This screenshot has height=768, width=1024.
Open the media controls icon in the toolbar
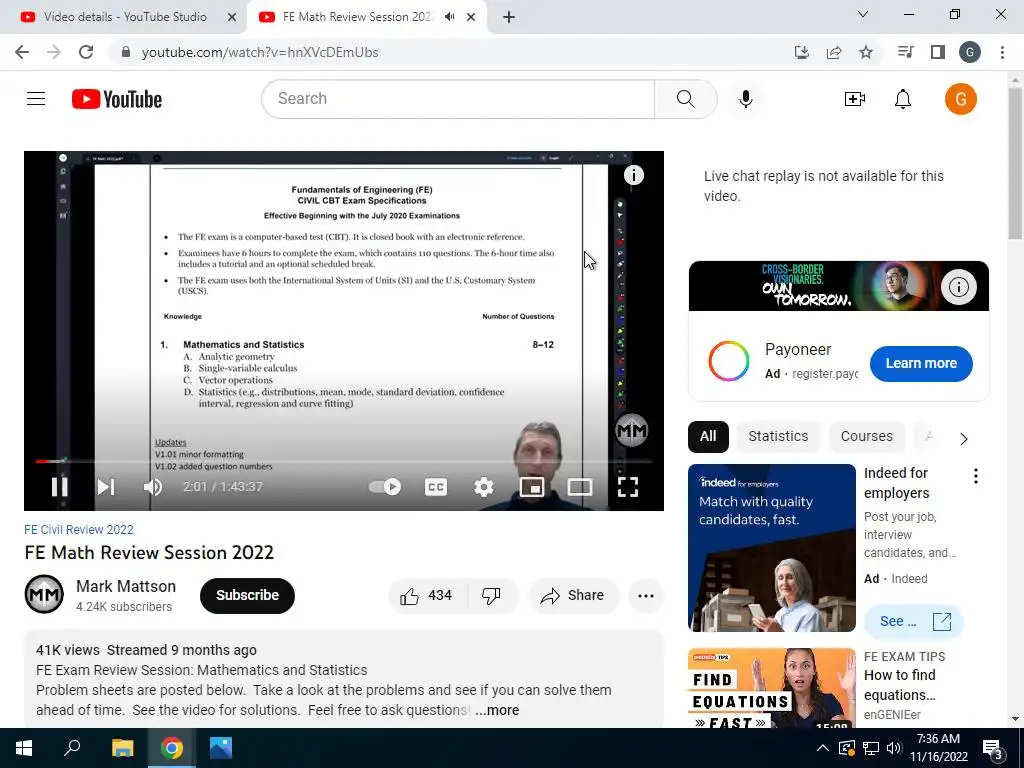coord(905,52)
